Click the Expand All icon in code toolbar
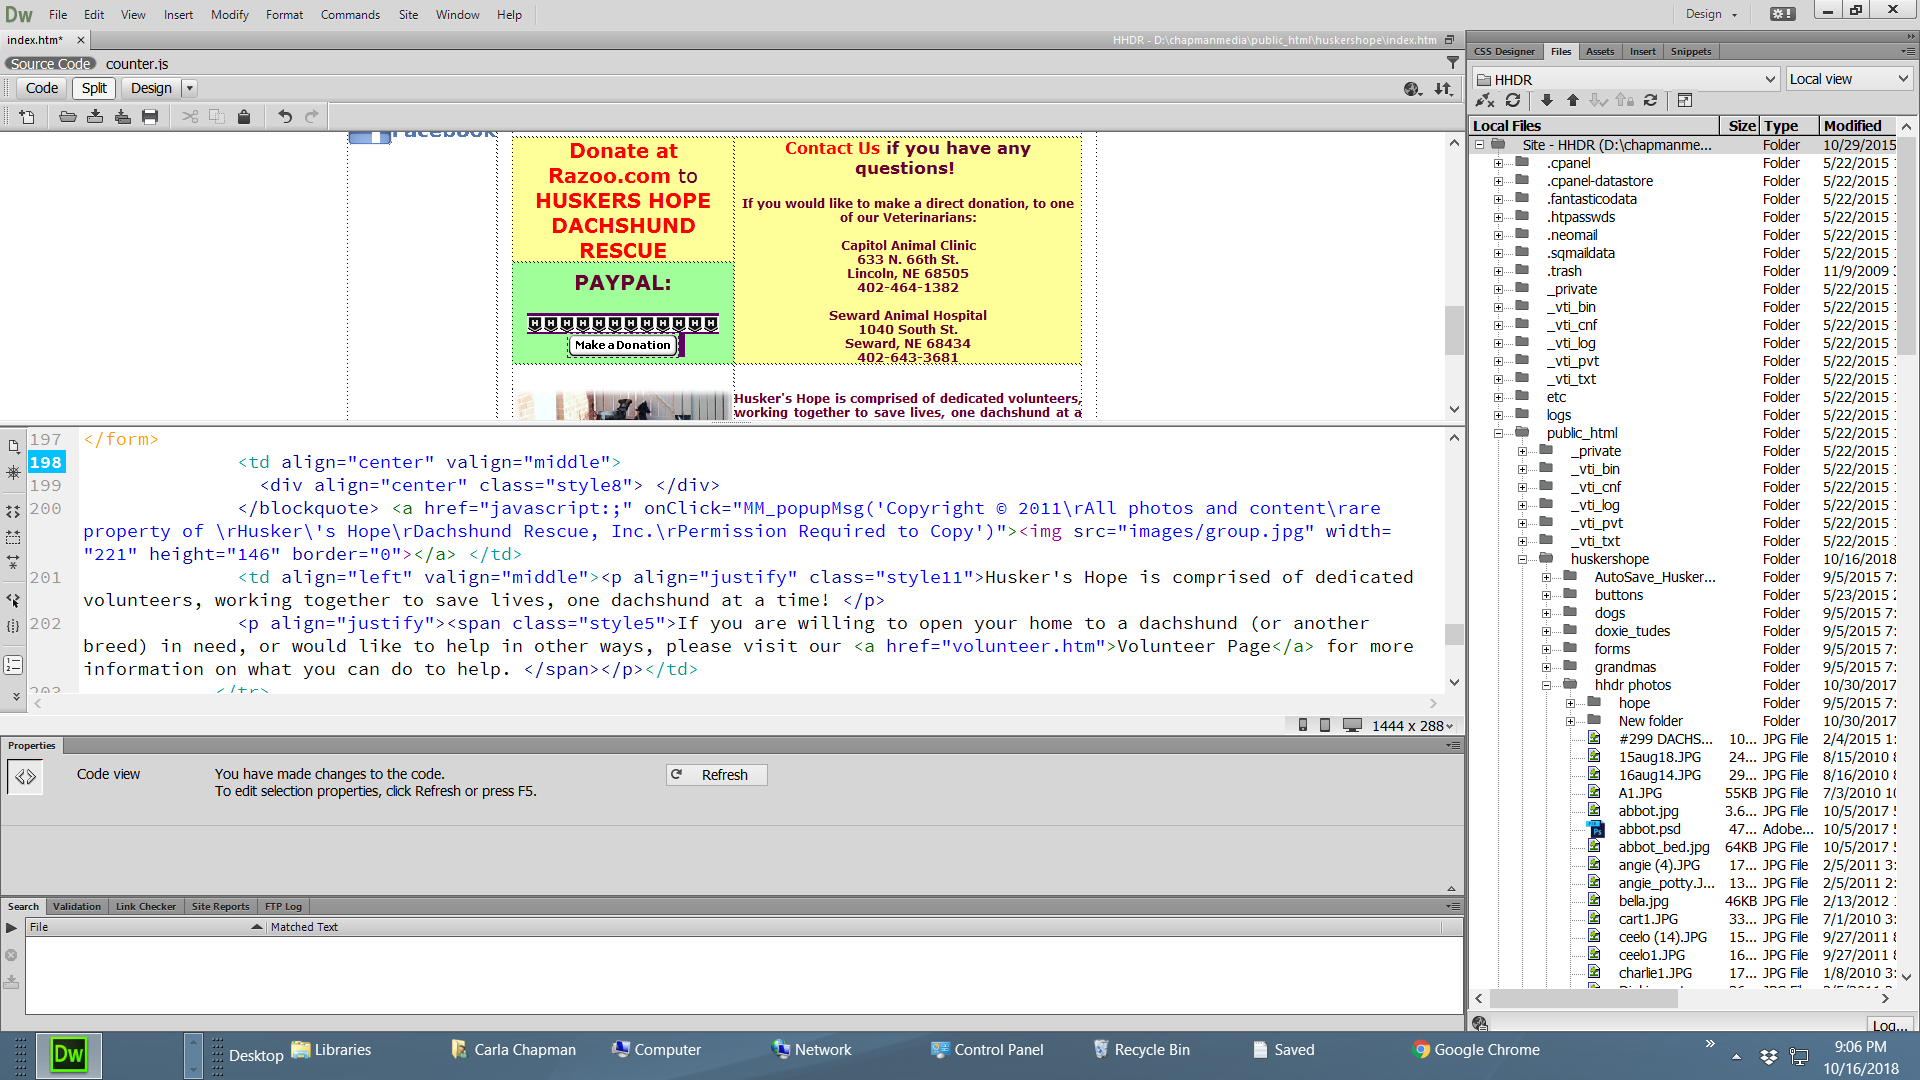 pyautogui.click(x=14, y=562)
